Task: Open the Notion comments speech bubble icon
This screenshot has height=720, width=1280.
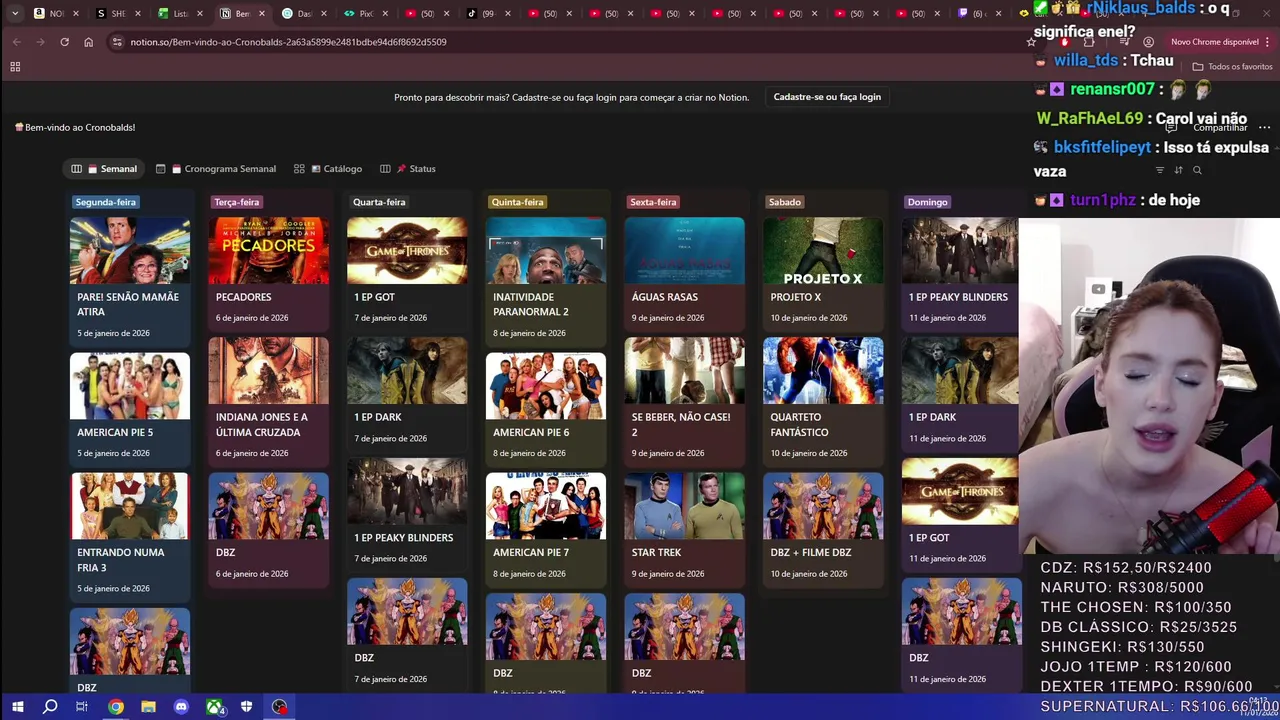Action: [x=1171, y=127]
